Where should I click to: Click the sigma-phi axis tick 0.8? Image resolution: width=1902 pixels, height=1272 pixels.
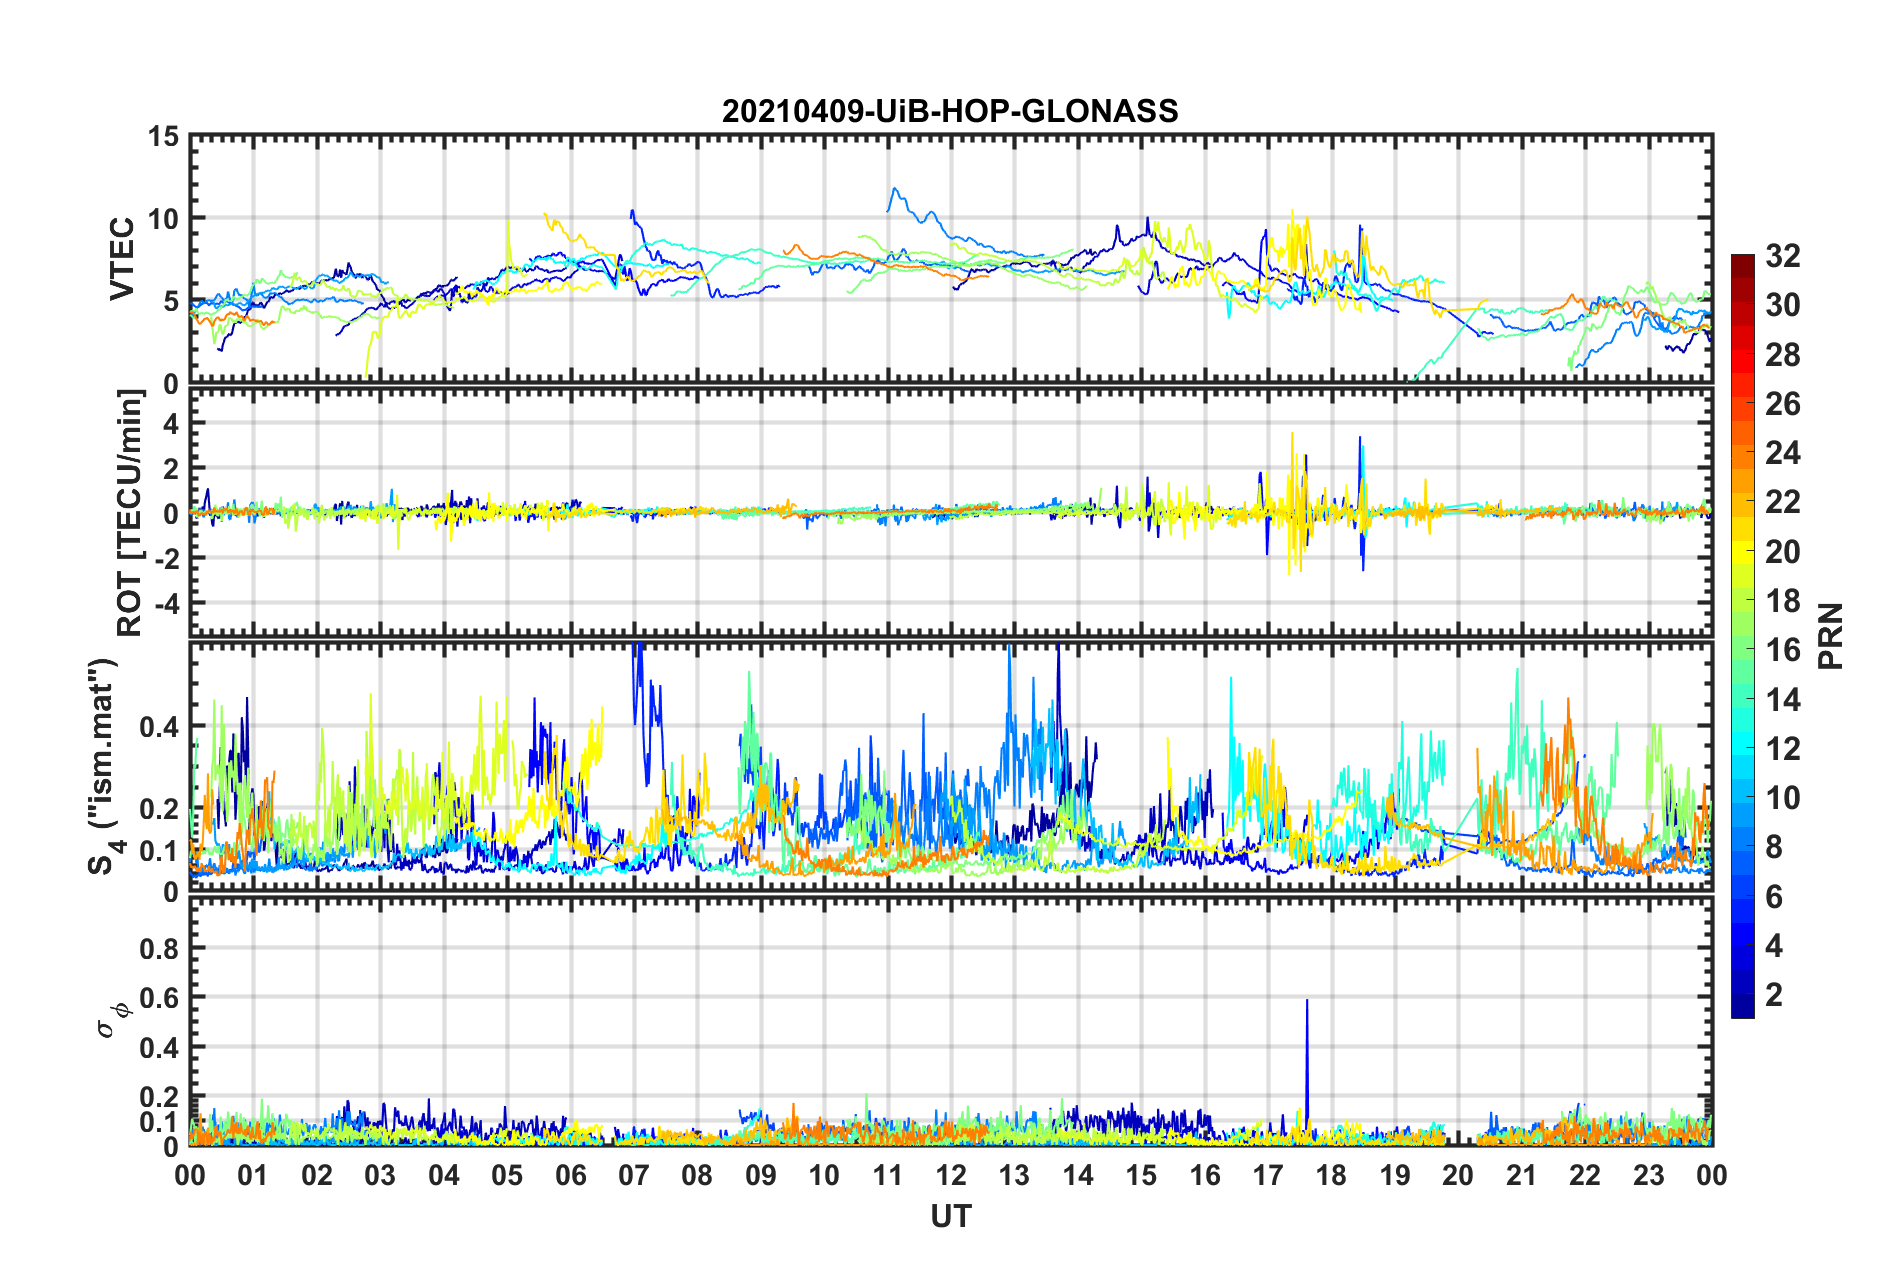coord(160,948)
